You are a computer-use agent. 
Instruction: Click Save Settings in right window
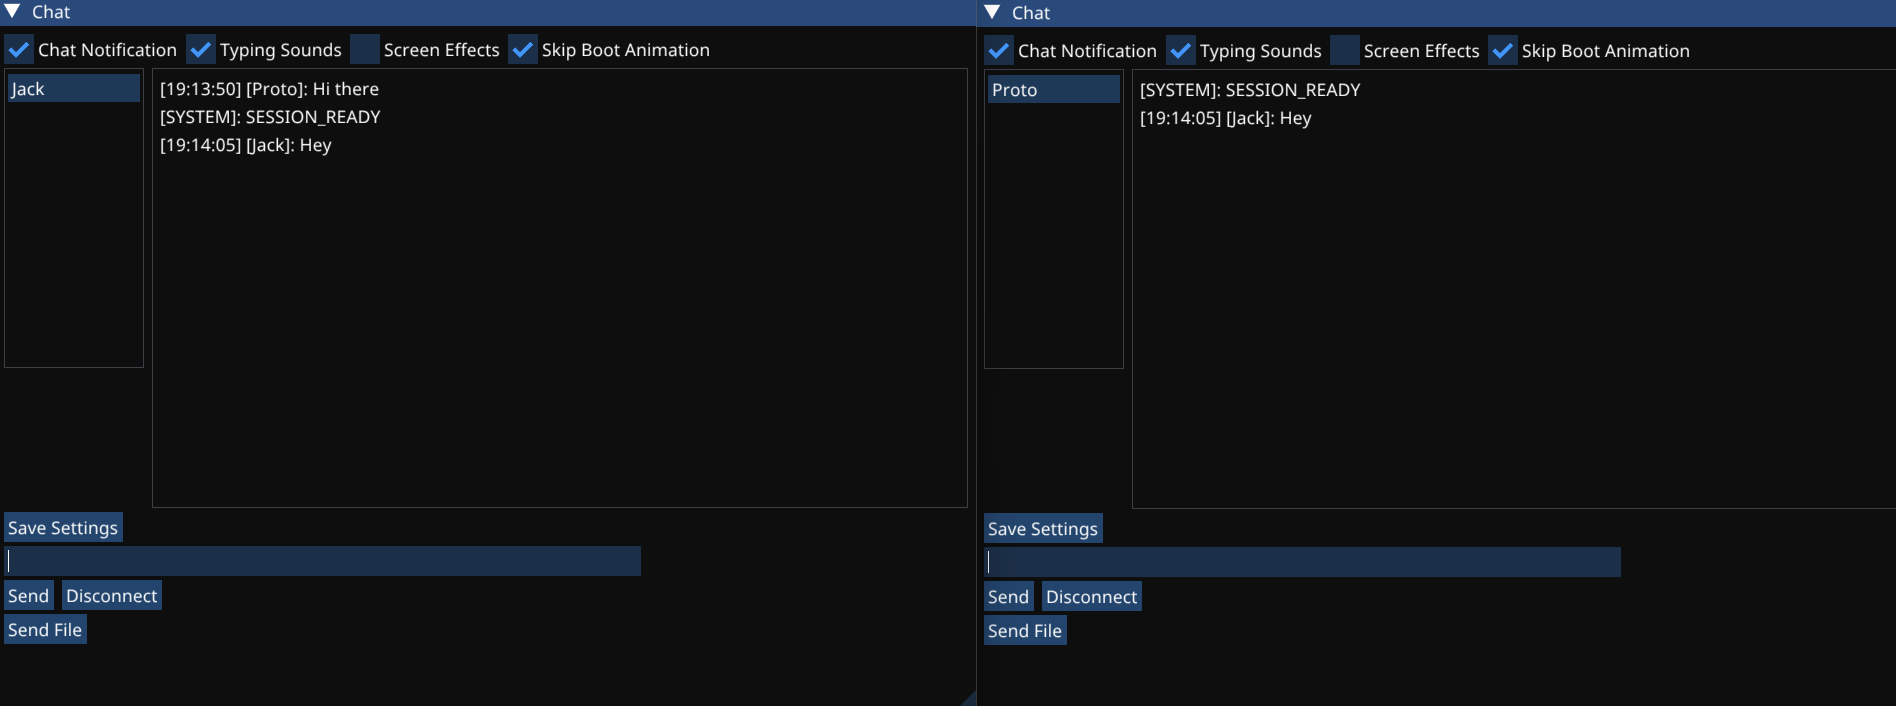[1043, 529]
